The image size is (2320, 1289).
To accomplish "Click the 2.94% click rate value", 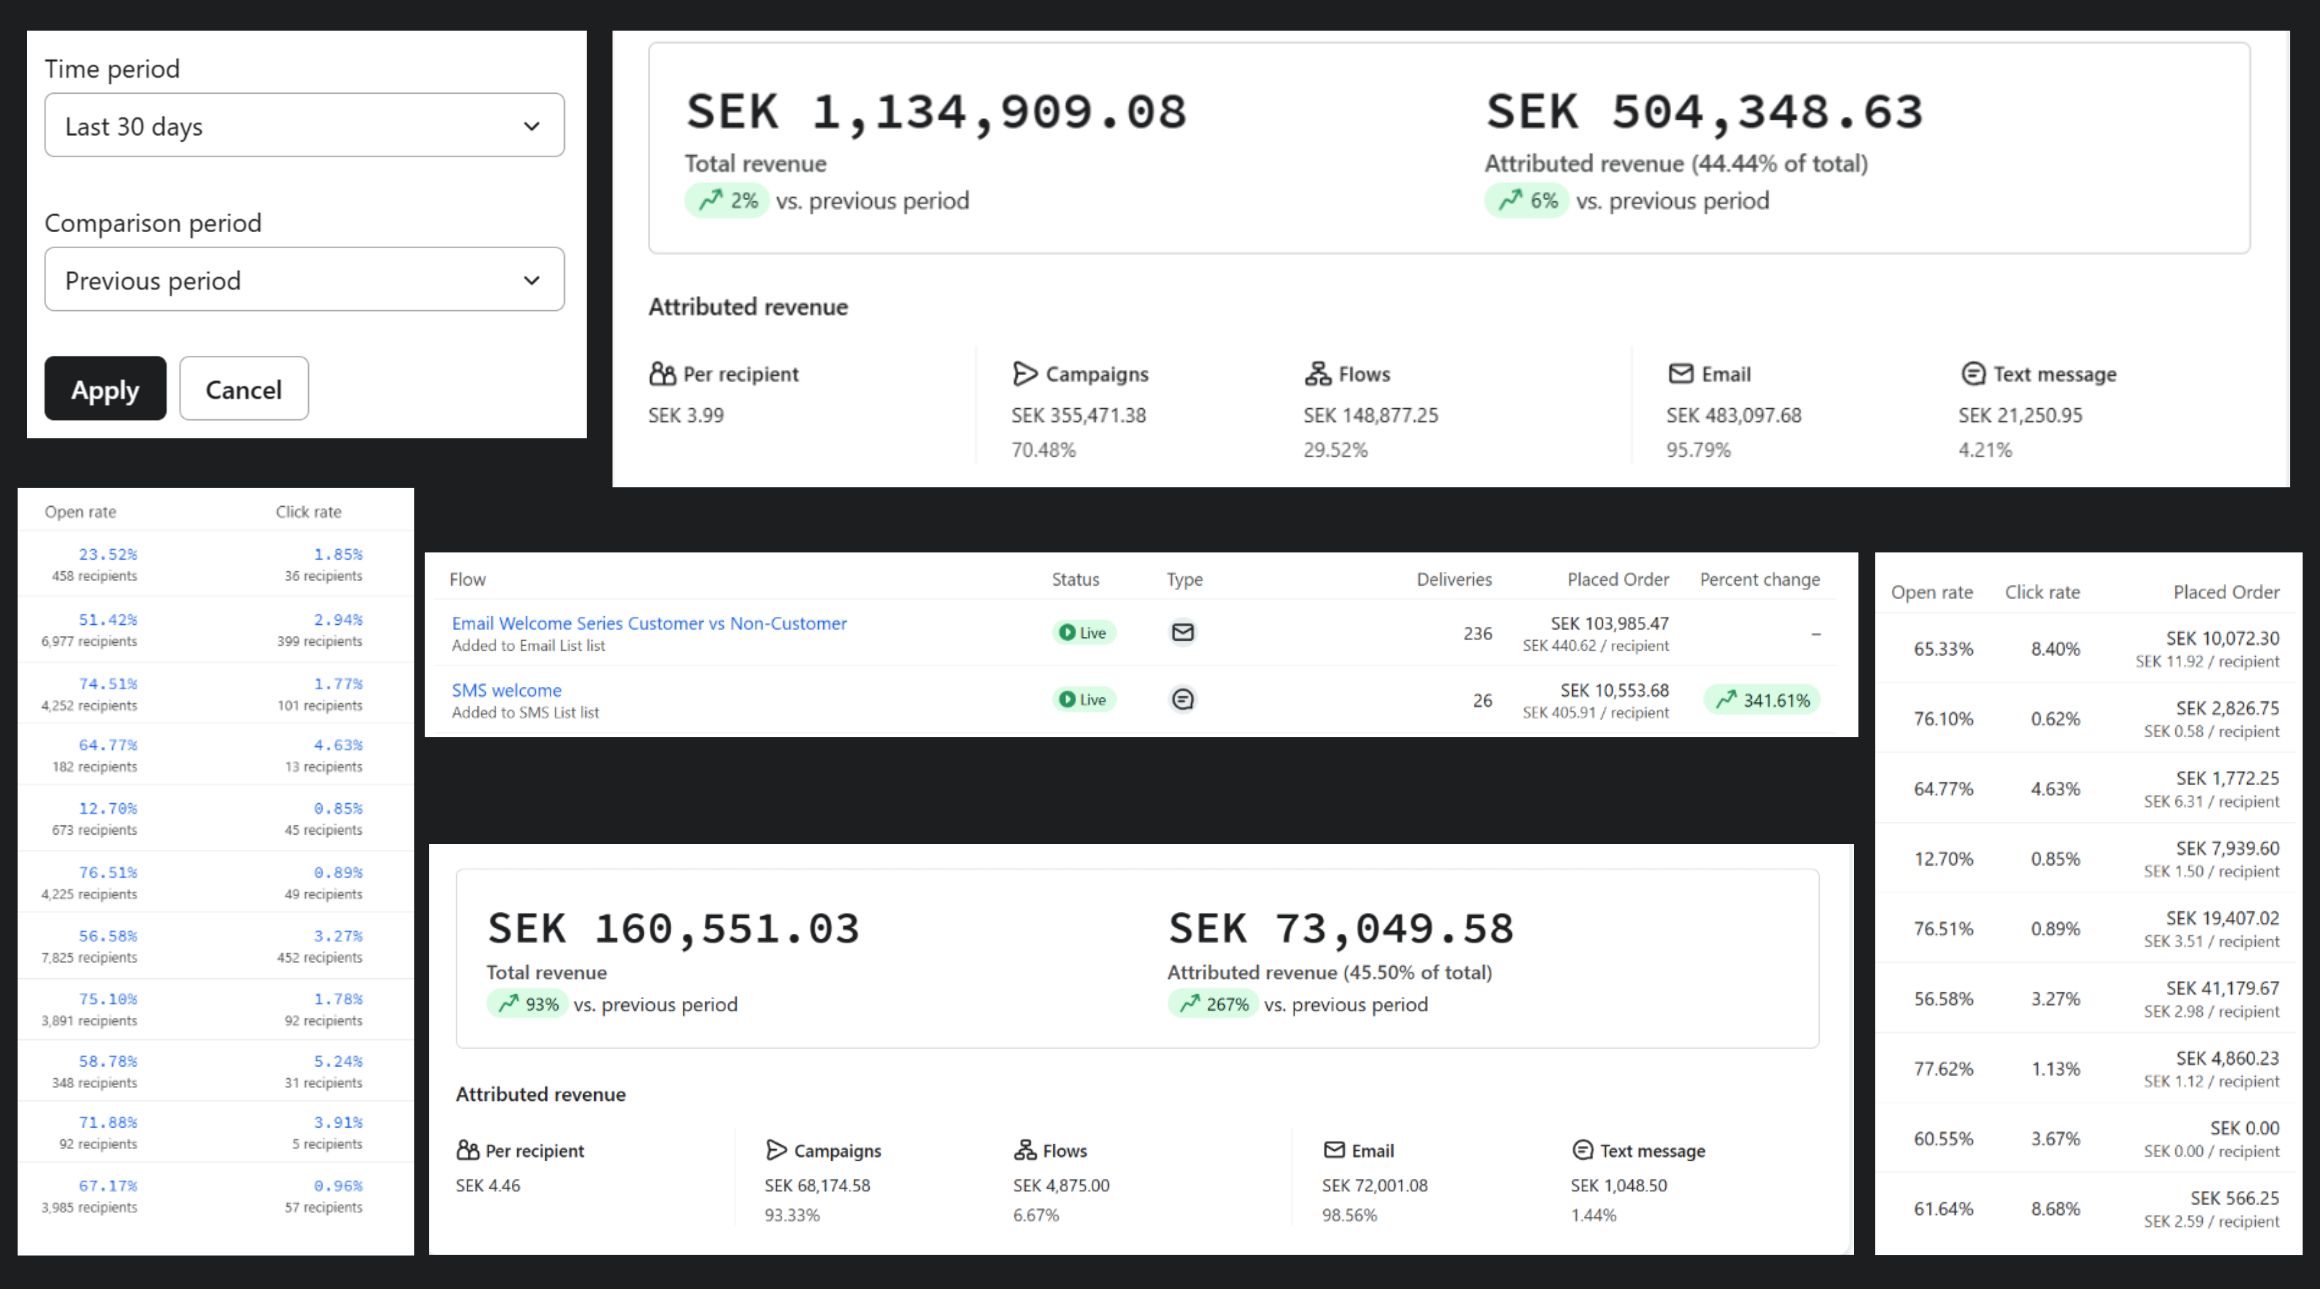I will pos(338,620).
